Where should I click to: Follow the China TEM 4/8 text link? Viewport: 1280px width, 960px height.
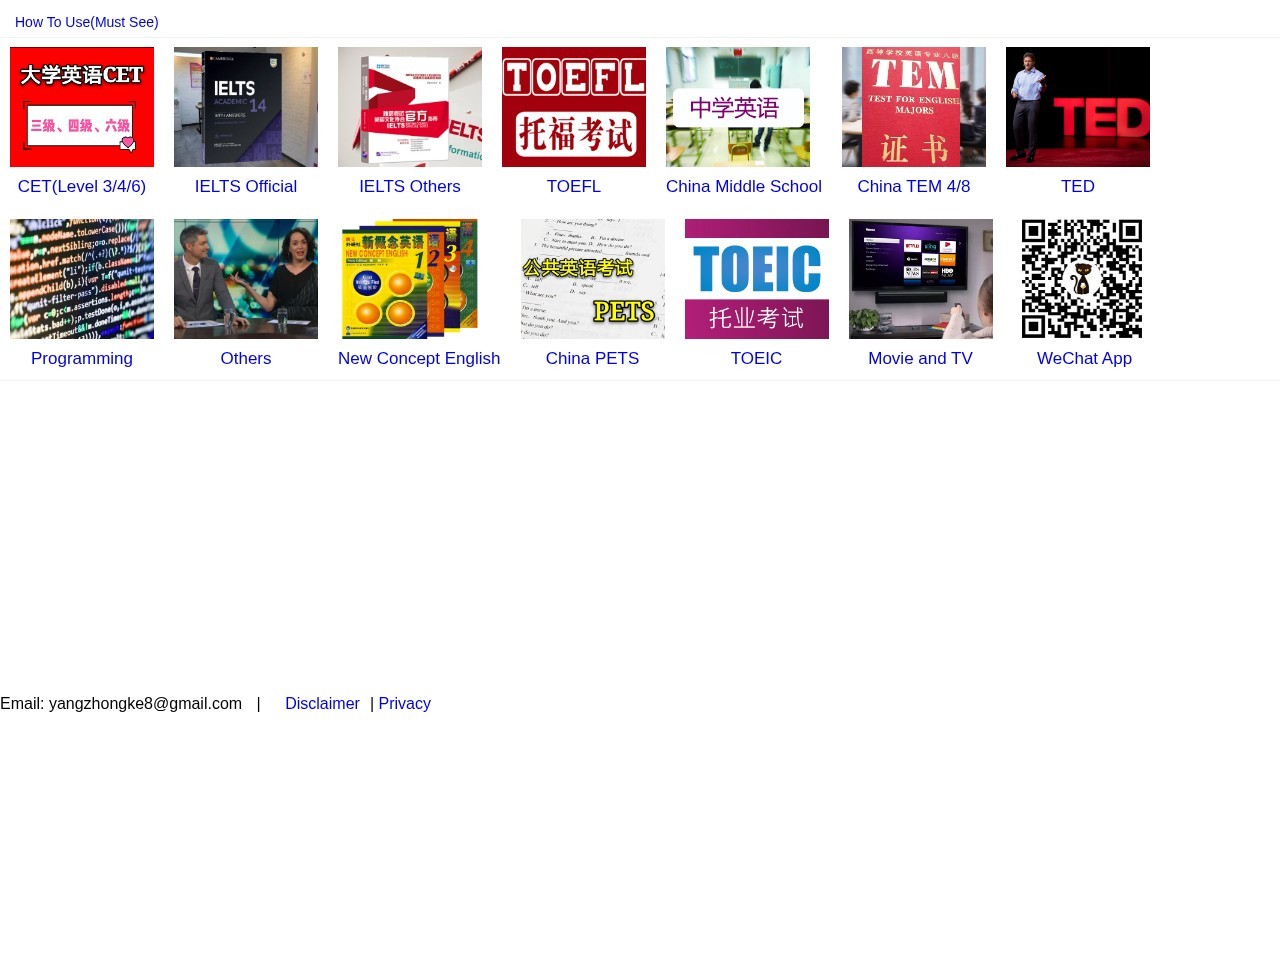click(914, 186)
